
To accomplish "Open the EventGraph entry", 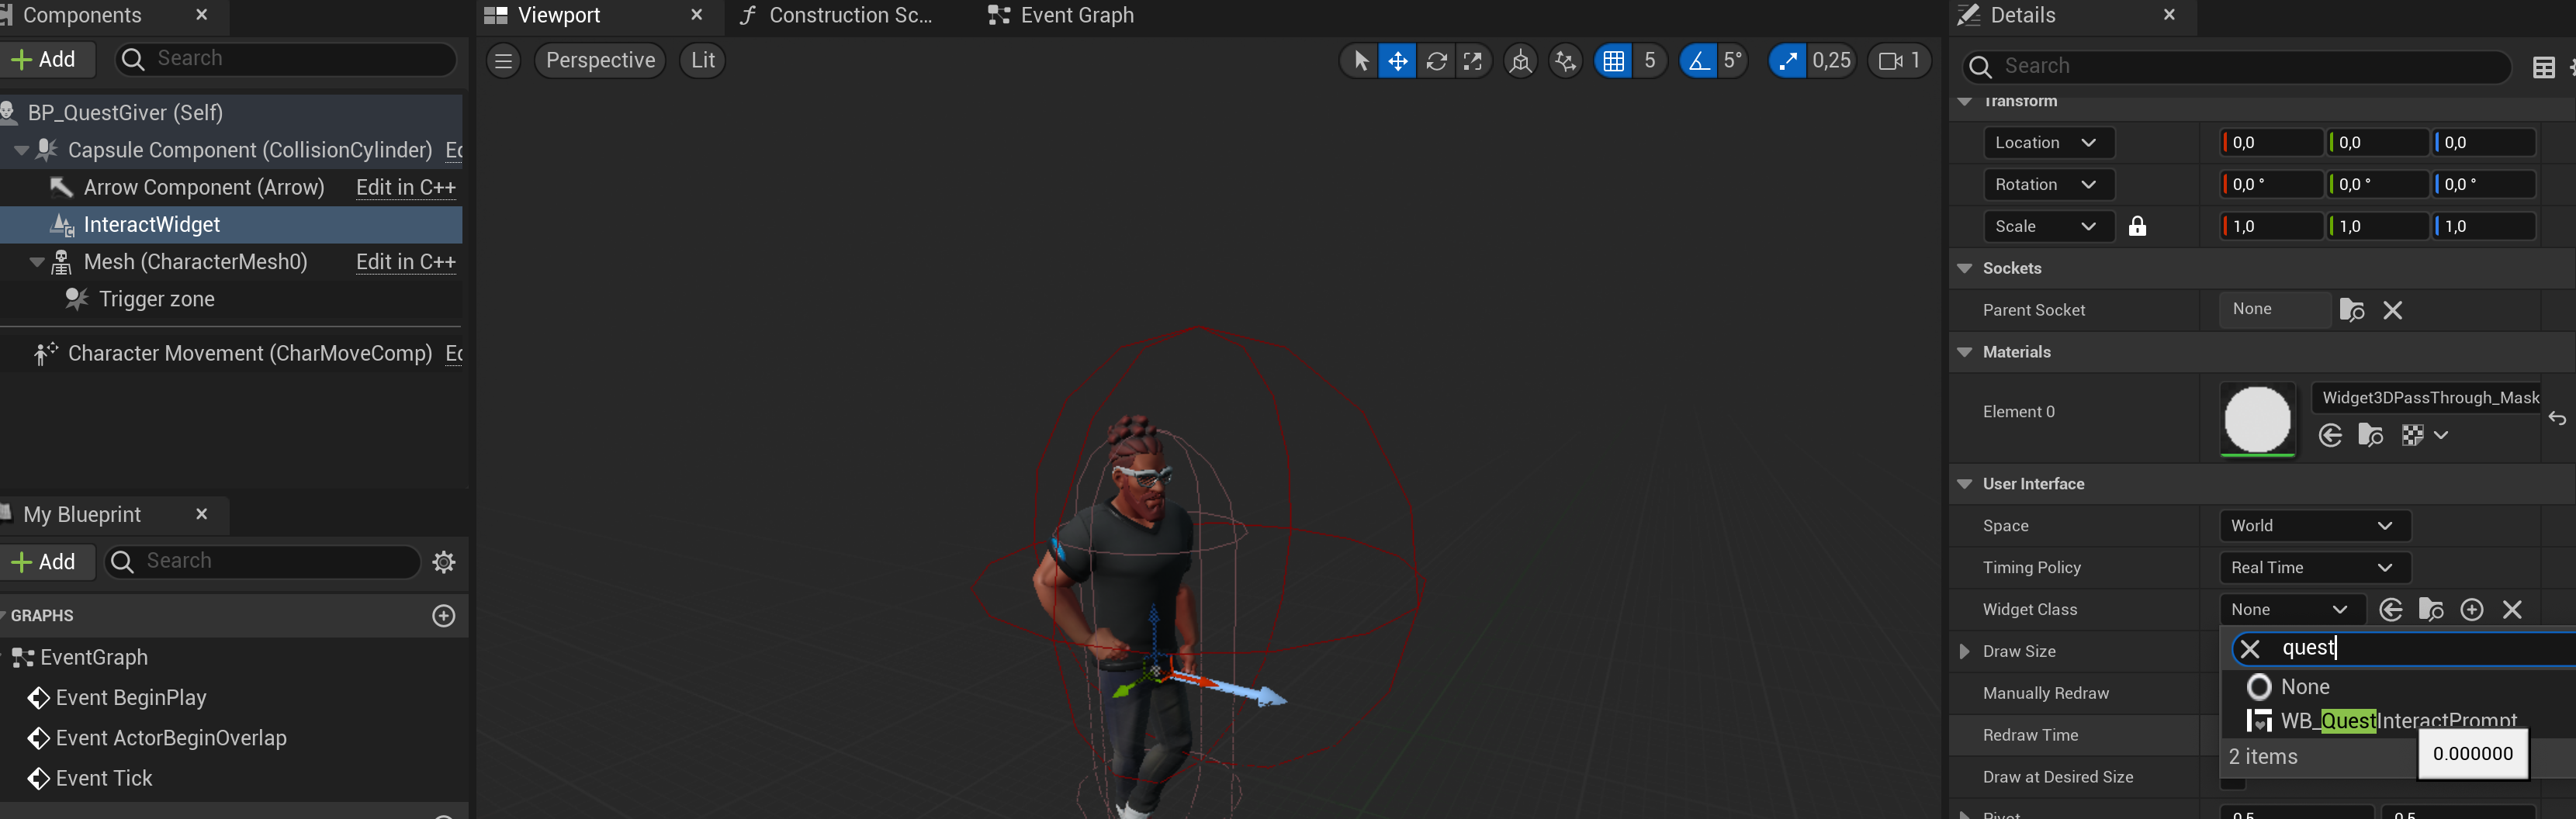I will pyautogui.click(x=94, y=657).
